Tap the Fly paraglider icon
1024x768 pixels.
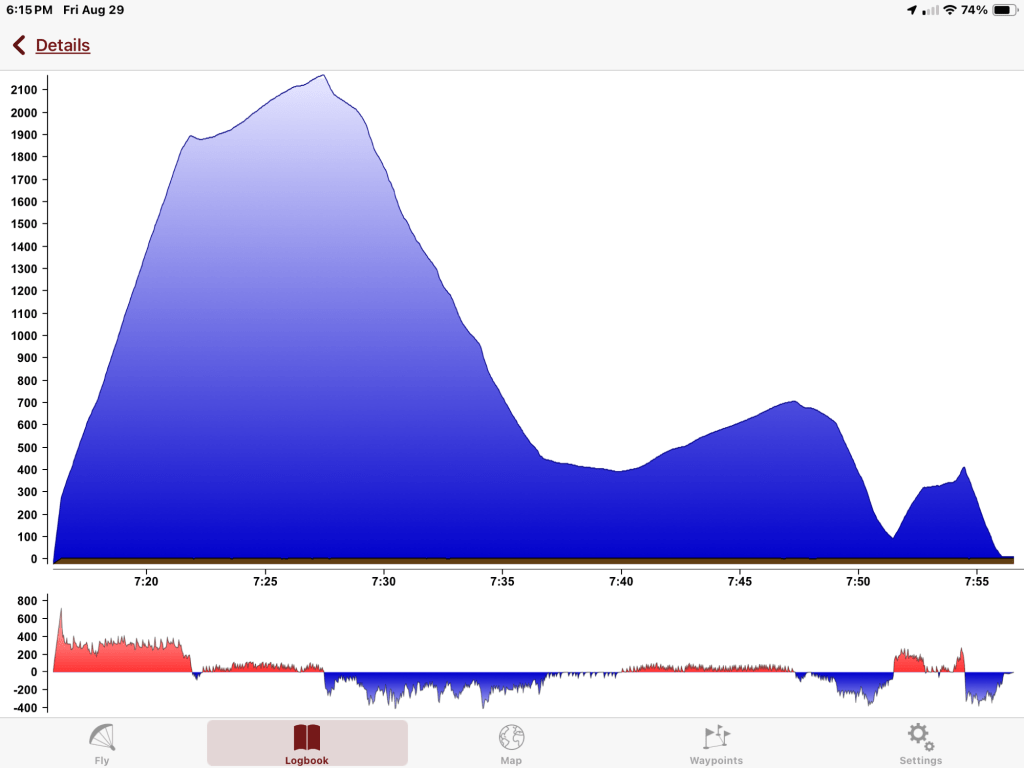102,737
